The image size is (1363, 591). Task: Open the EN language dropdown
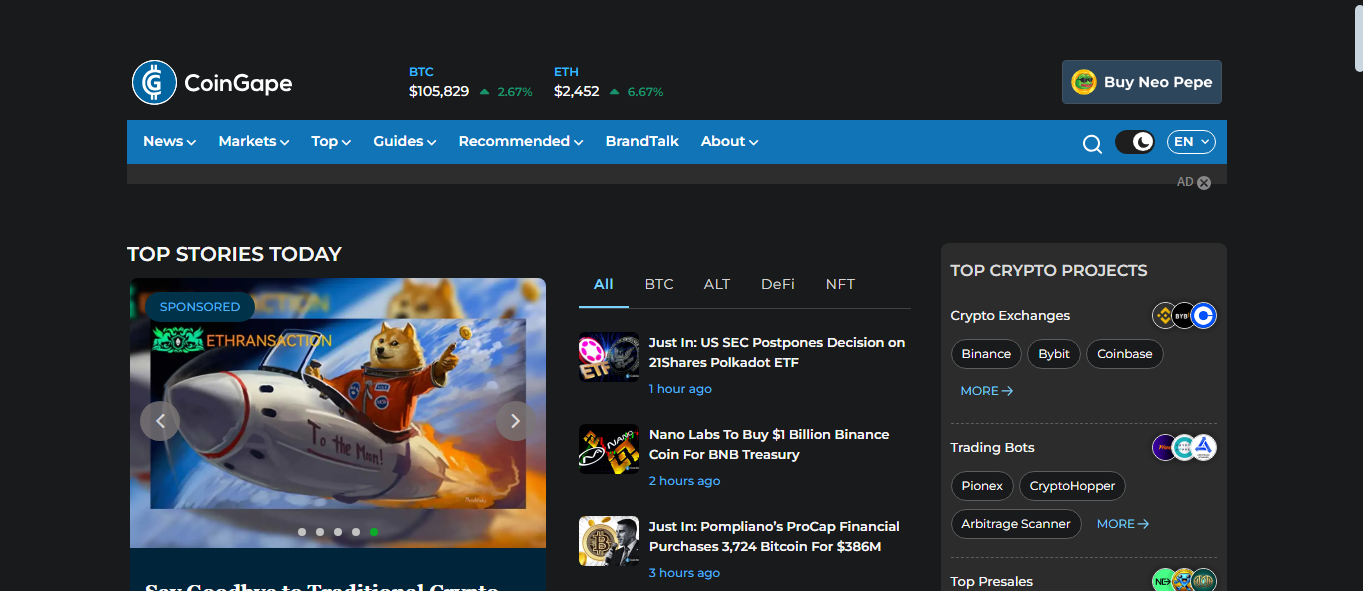click(1191, 142)
